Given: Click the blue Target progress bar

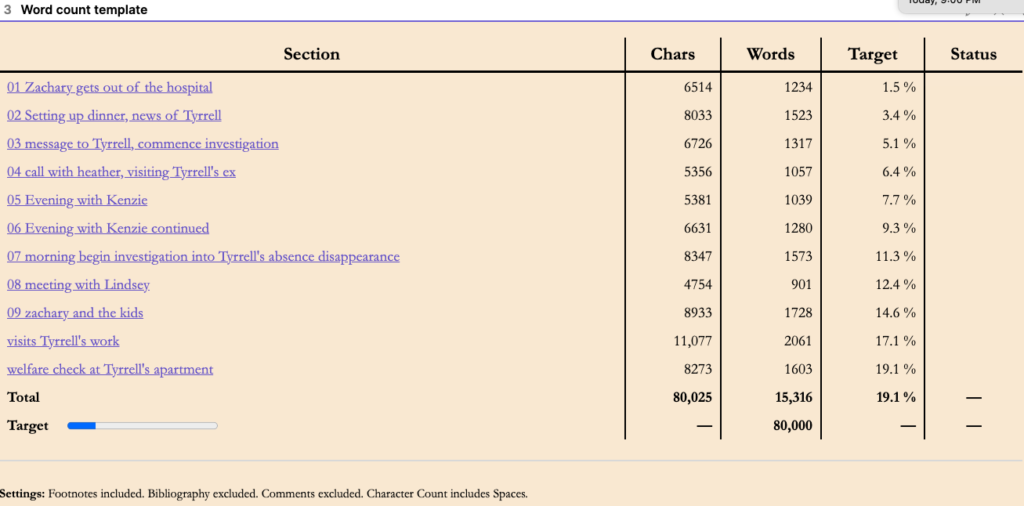Looking at the screenshot, I should (x=142, y=426).
